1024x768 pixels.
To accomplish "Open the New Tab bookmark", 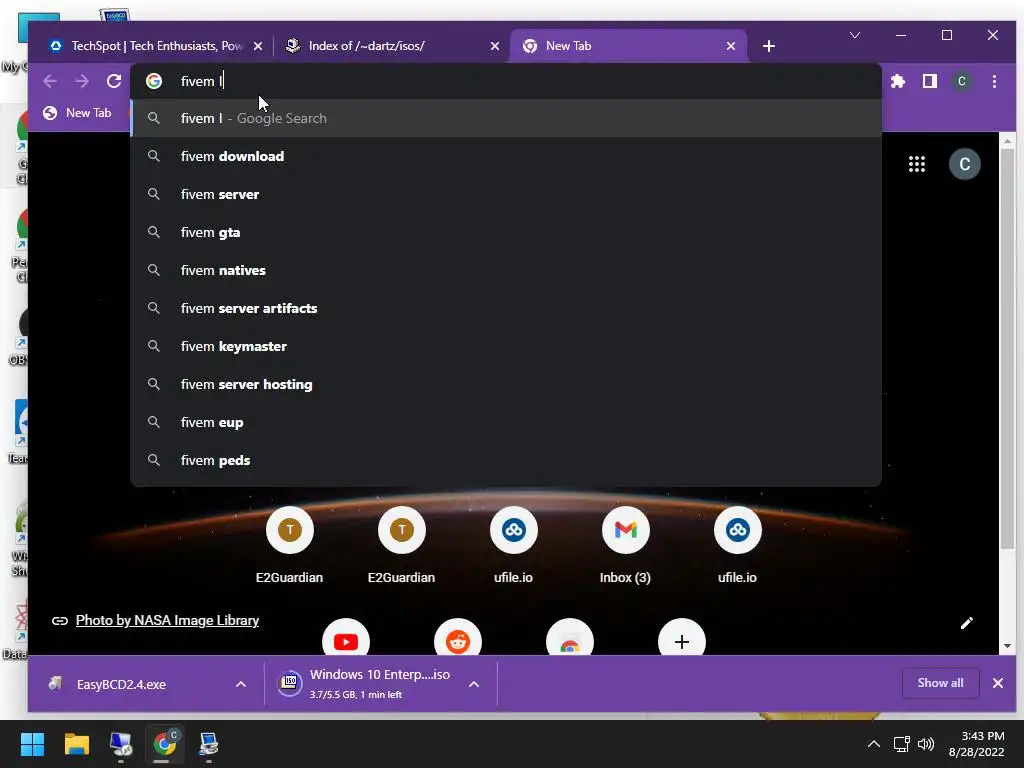I will pyautogui.click(x=77, y=113).
